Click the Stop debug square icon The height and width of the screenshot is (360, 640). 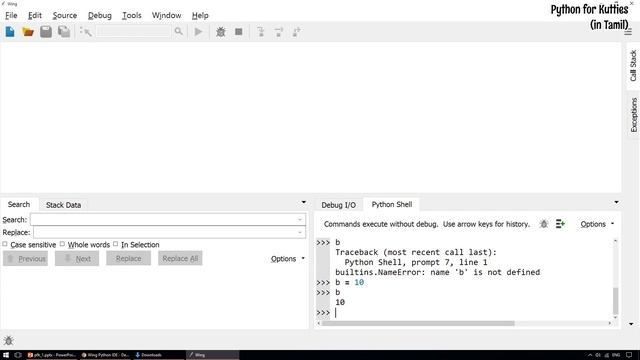pos(239,32)
